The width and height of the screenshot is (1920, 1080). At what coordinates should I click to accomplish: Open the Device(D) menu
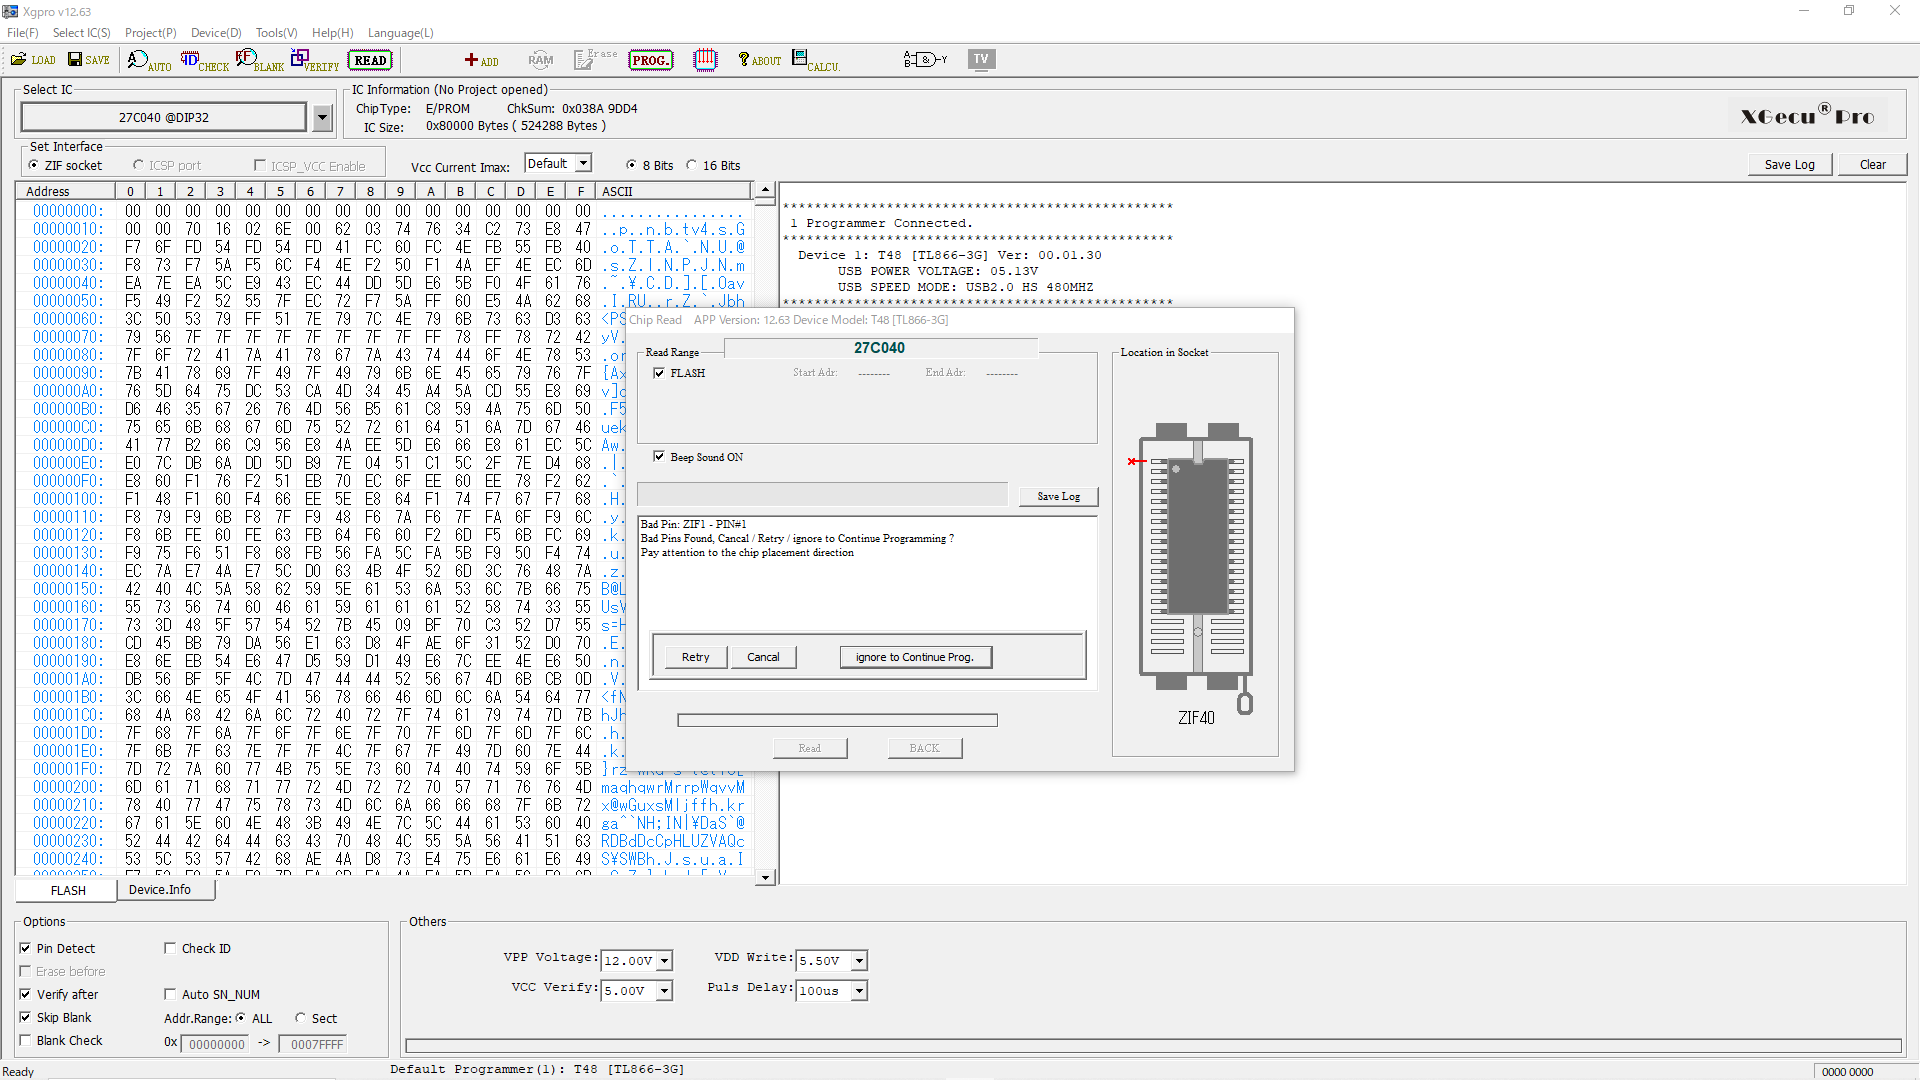pos(216,33)
